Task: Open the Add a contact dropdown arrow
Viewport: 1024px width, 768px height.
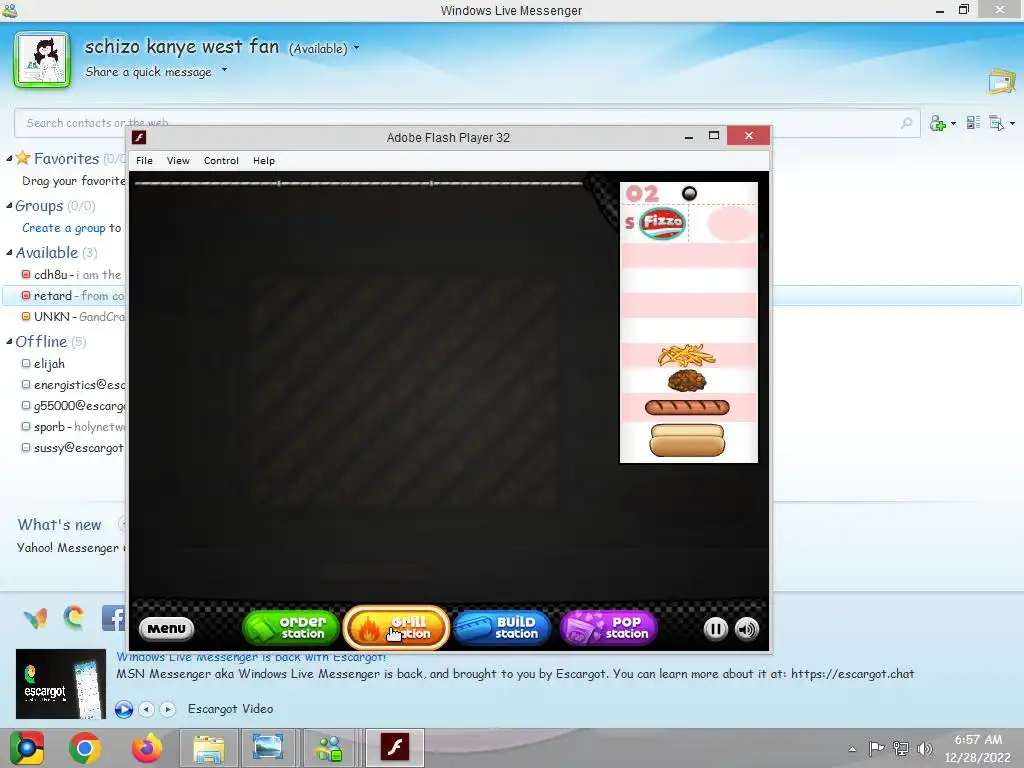Action: (953, 123)
